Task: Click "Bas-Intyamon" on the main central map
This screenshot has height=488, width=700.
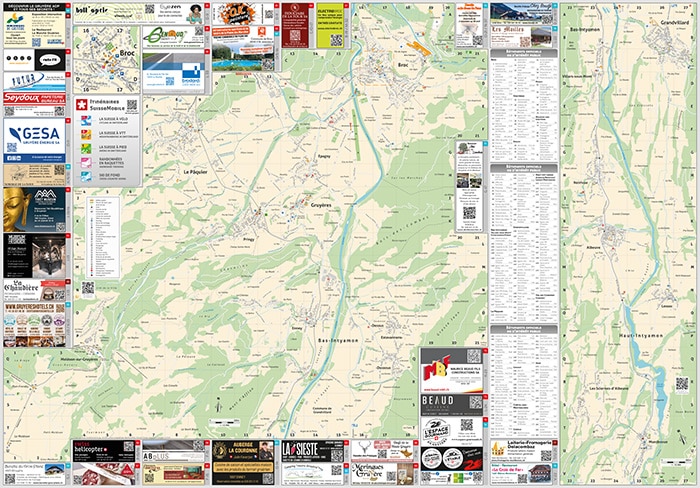Action: click(338, 341)
